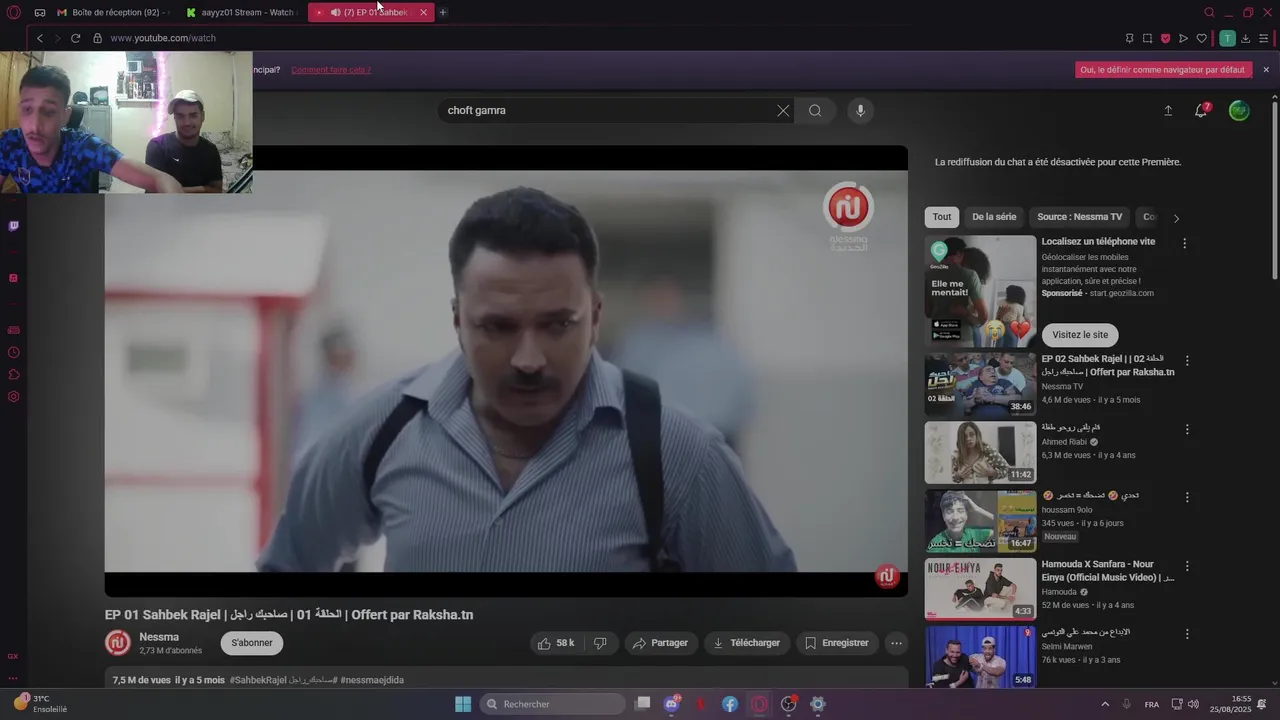Start voice search with the microphone icon
Screen dimensions: 1280x720
click(x=860, y=110)
